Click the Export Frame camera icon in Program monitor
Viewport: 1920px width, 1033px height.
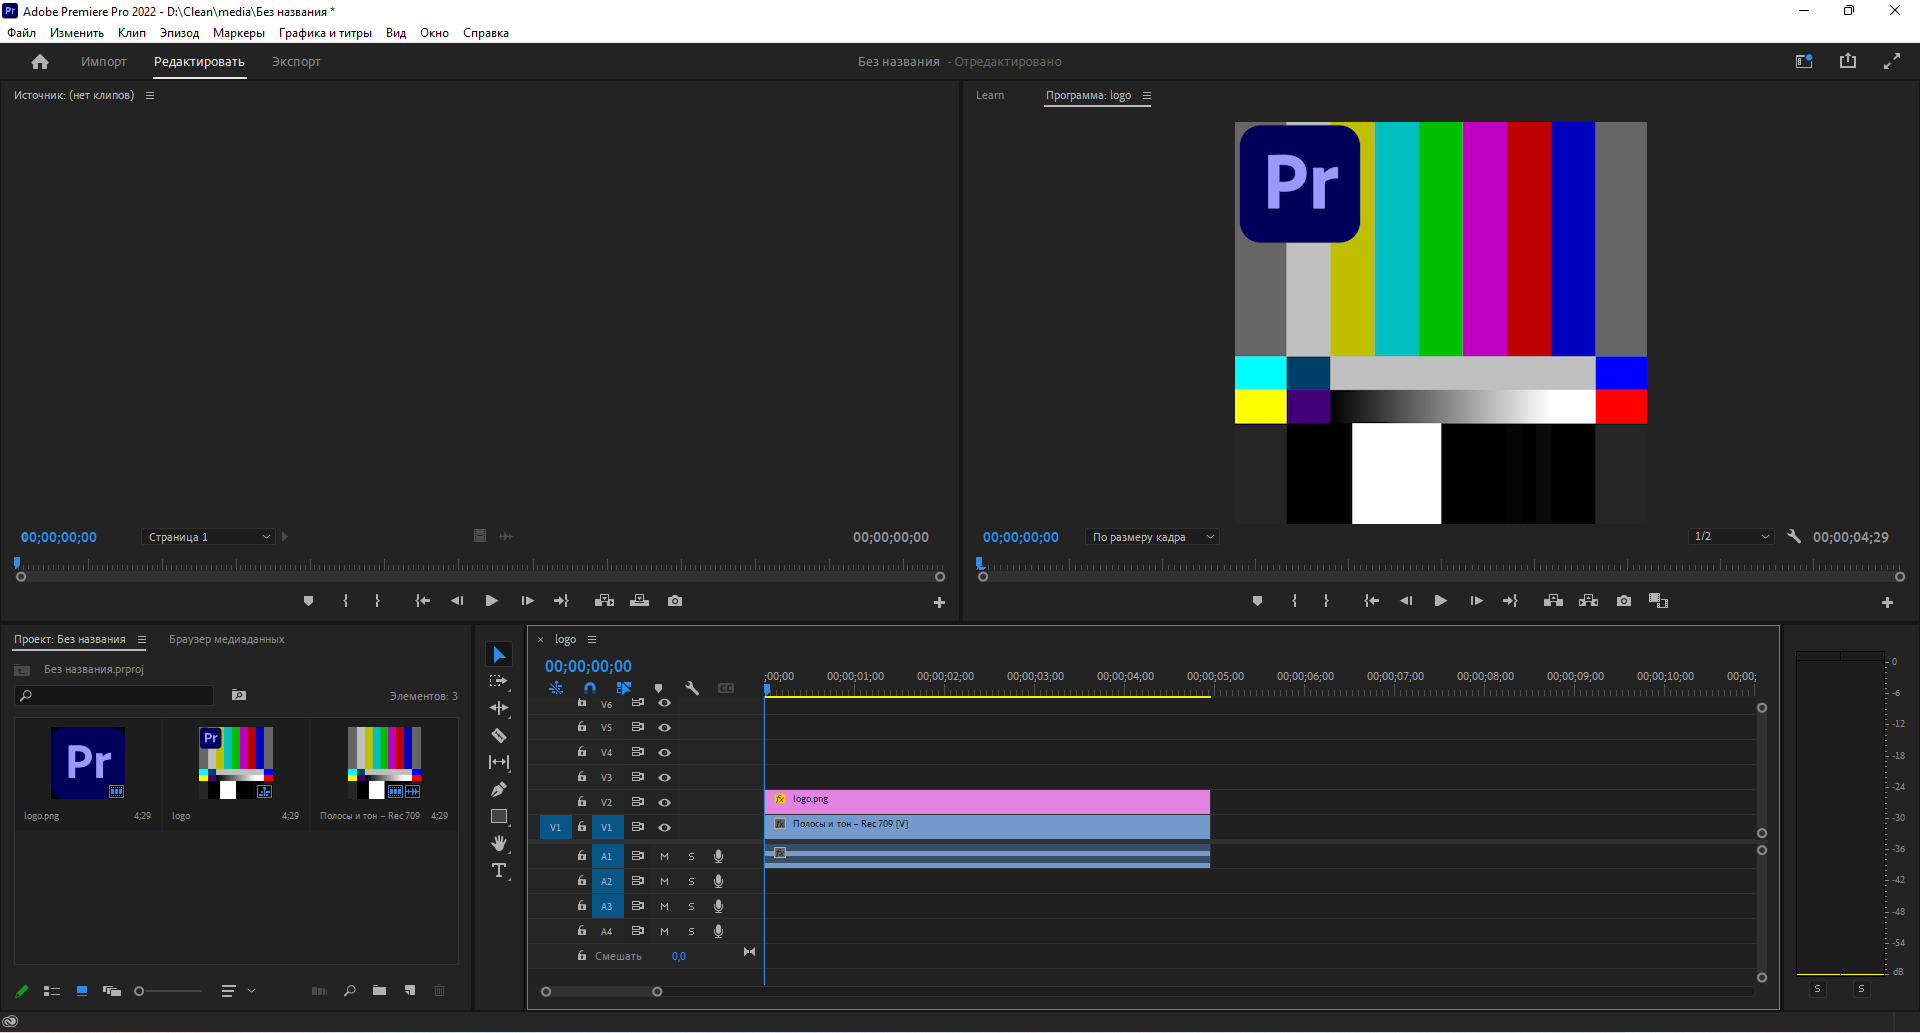click(1624, 601)
